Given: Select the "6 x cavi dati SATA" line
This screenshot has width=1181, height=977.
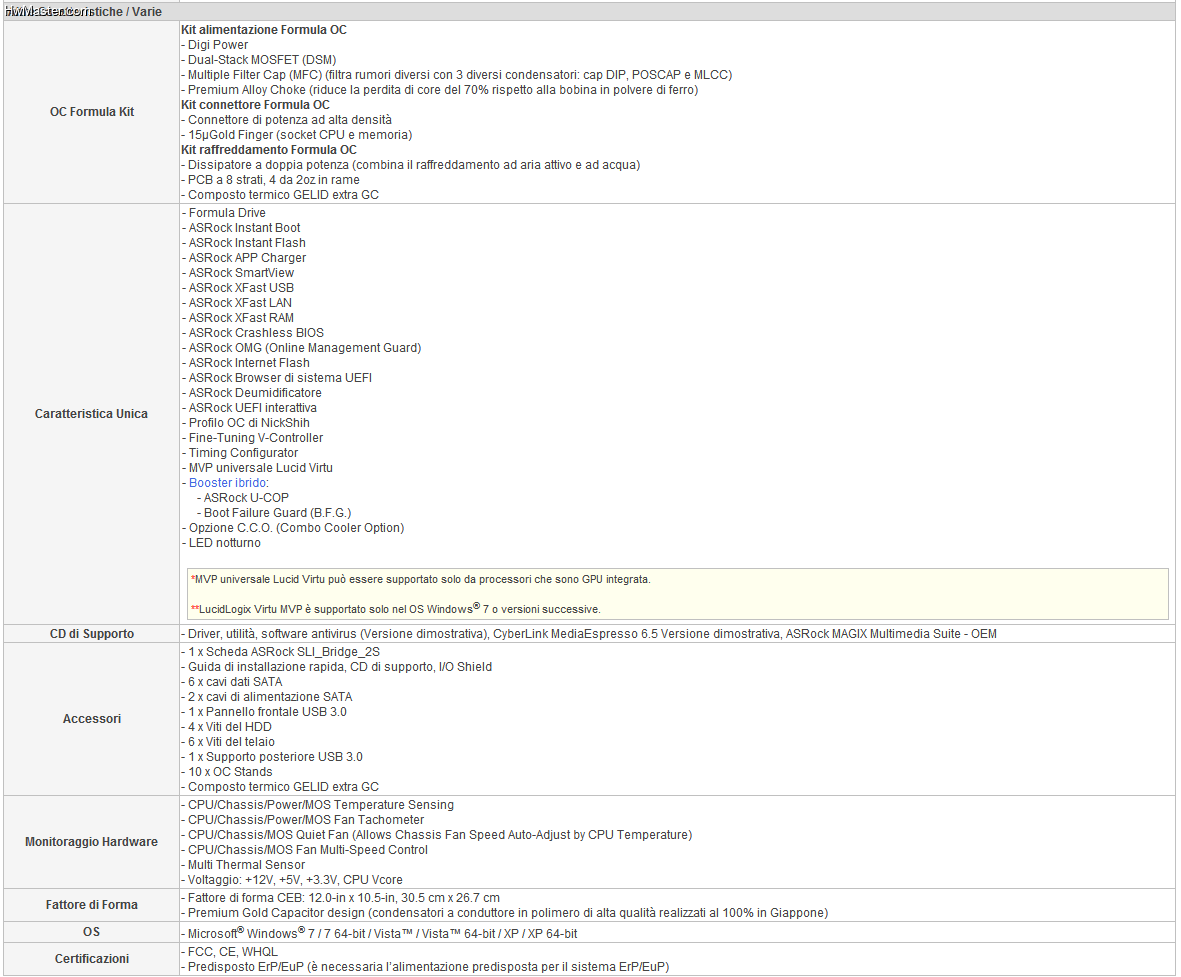Looking at the screenshot, I should tap(231, 682).
